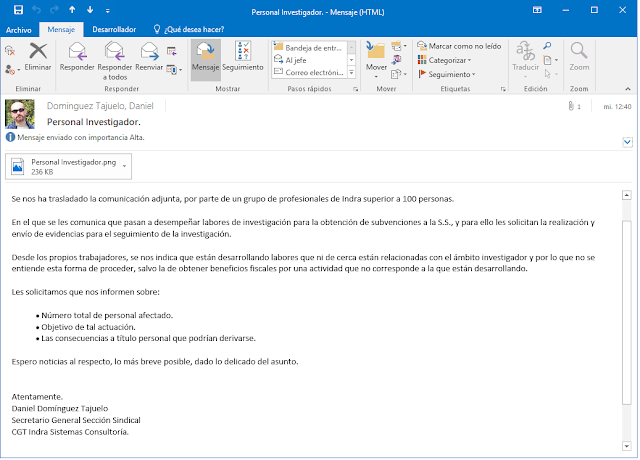Click the Find magnifier icon in Edición
The width and height of the screenshot is (640, 460).
pos(547,46)
